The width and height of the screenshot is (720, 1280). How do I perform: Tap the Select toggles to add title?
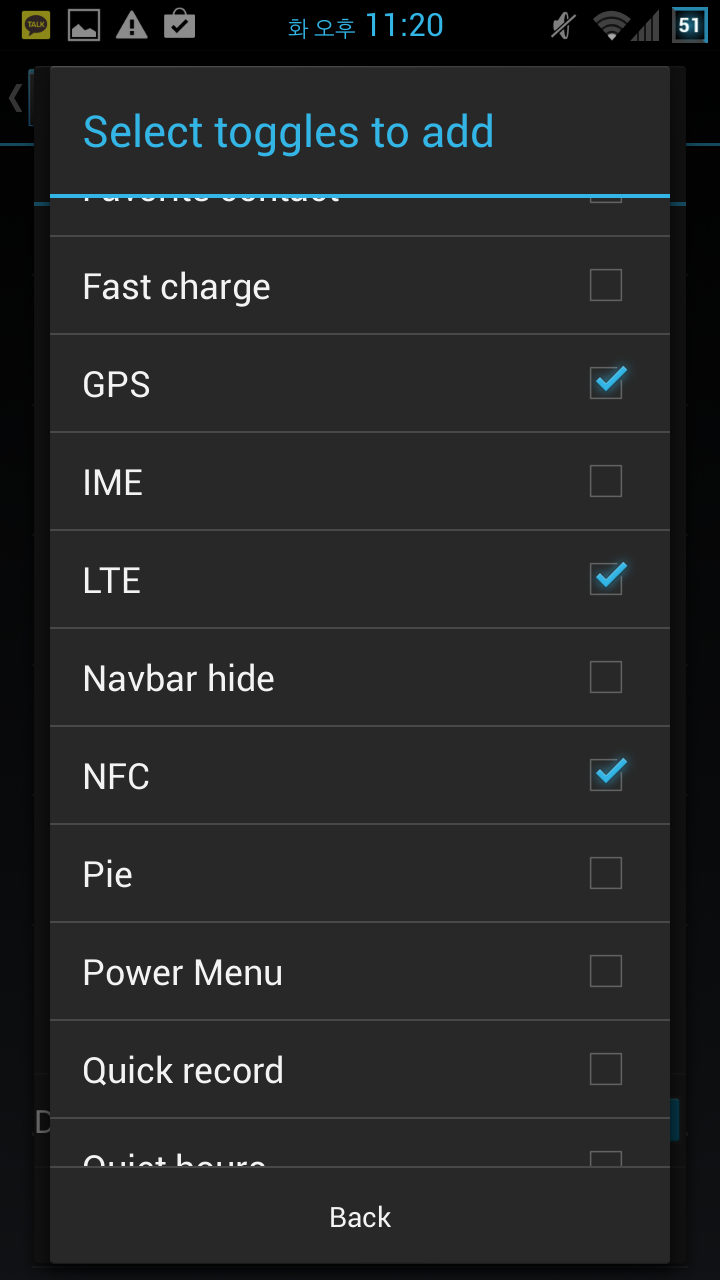pyautogui.click(x=288, y=132)
